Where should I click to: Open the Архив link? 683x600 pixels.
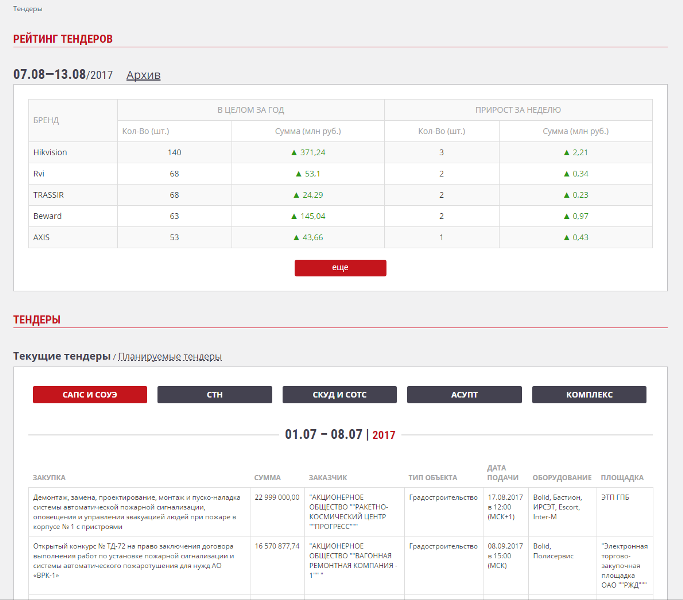(x=143, y=75)
